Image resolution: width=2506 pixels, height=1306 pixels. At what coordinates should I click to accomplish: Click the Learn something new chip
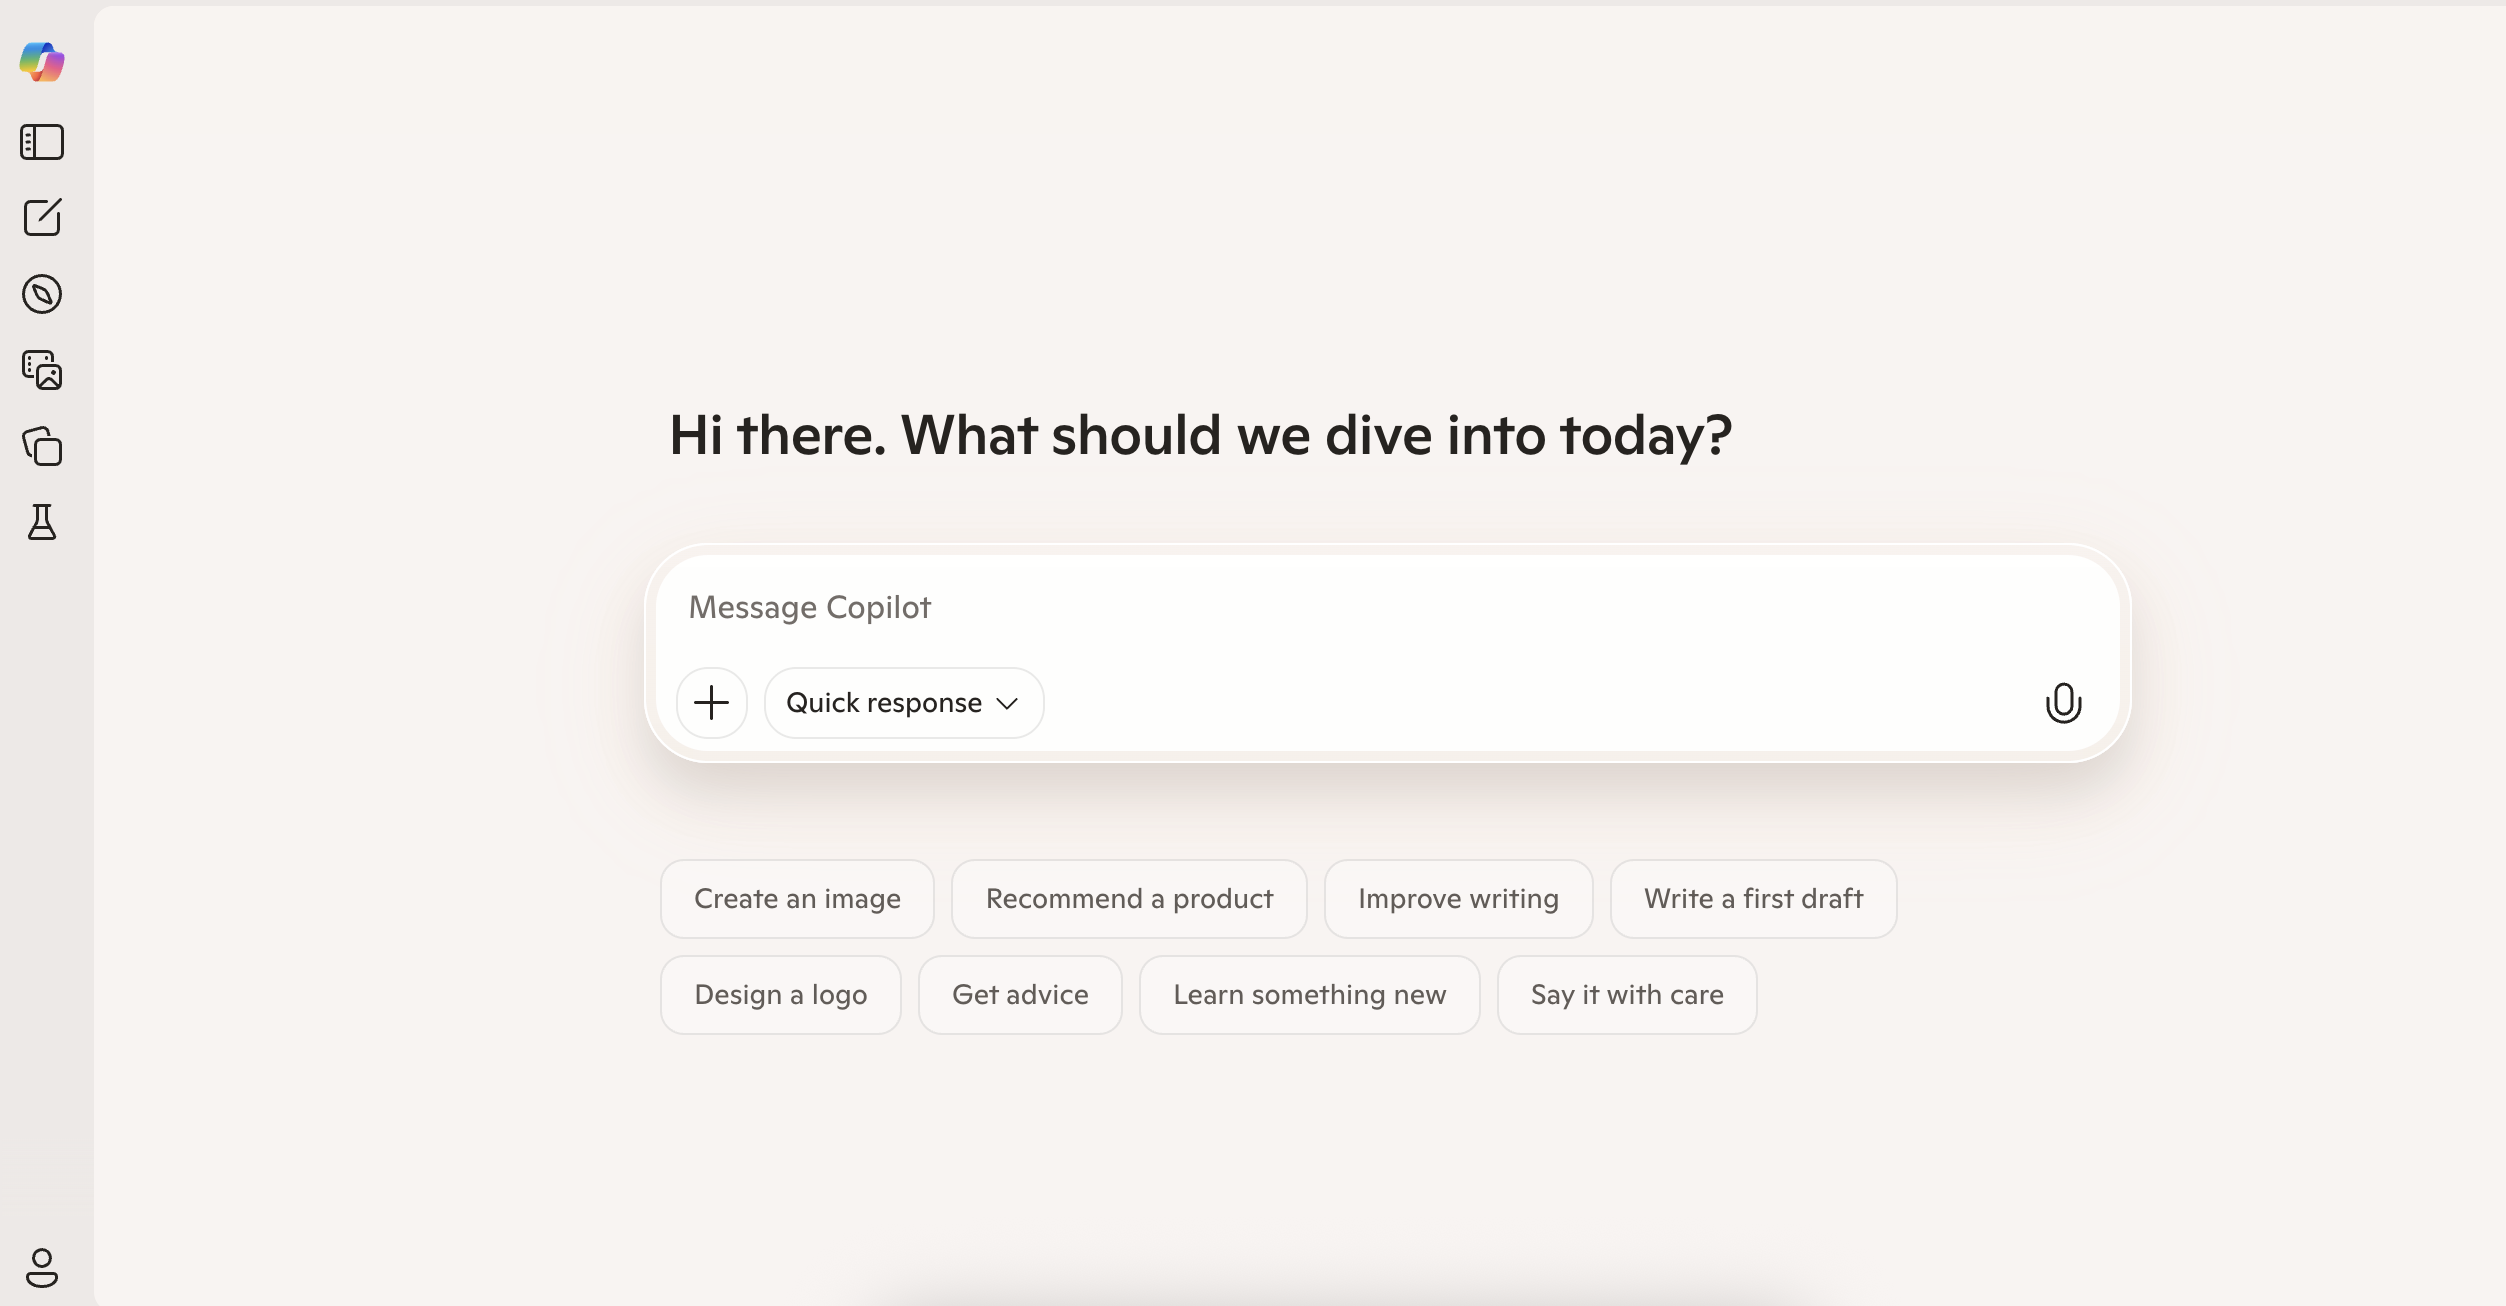1309,995
